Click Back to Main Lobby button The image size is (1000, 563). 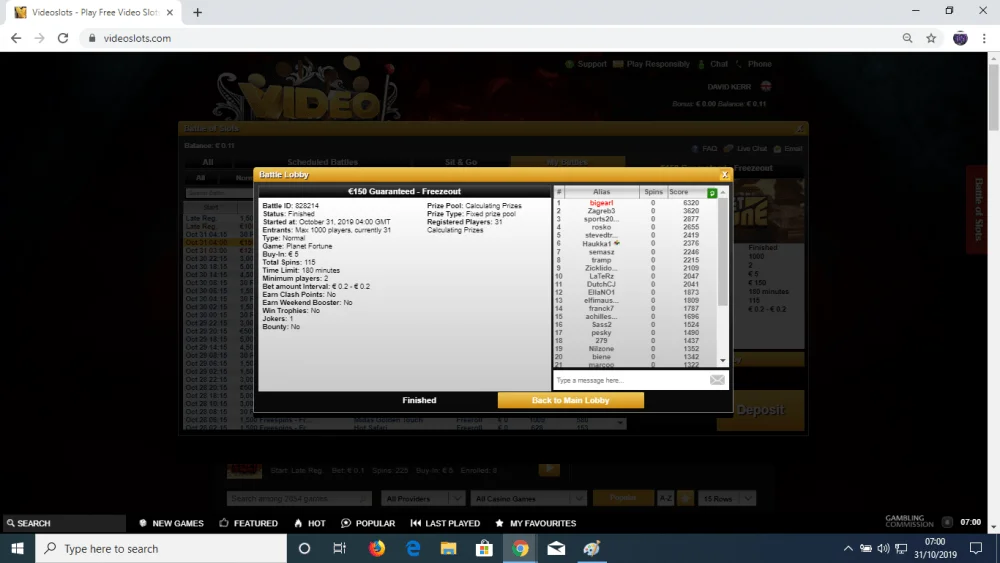pyautogui.click(x=571, y=400)
